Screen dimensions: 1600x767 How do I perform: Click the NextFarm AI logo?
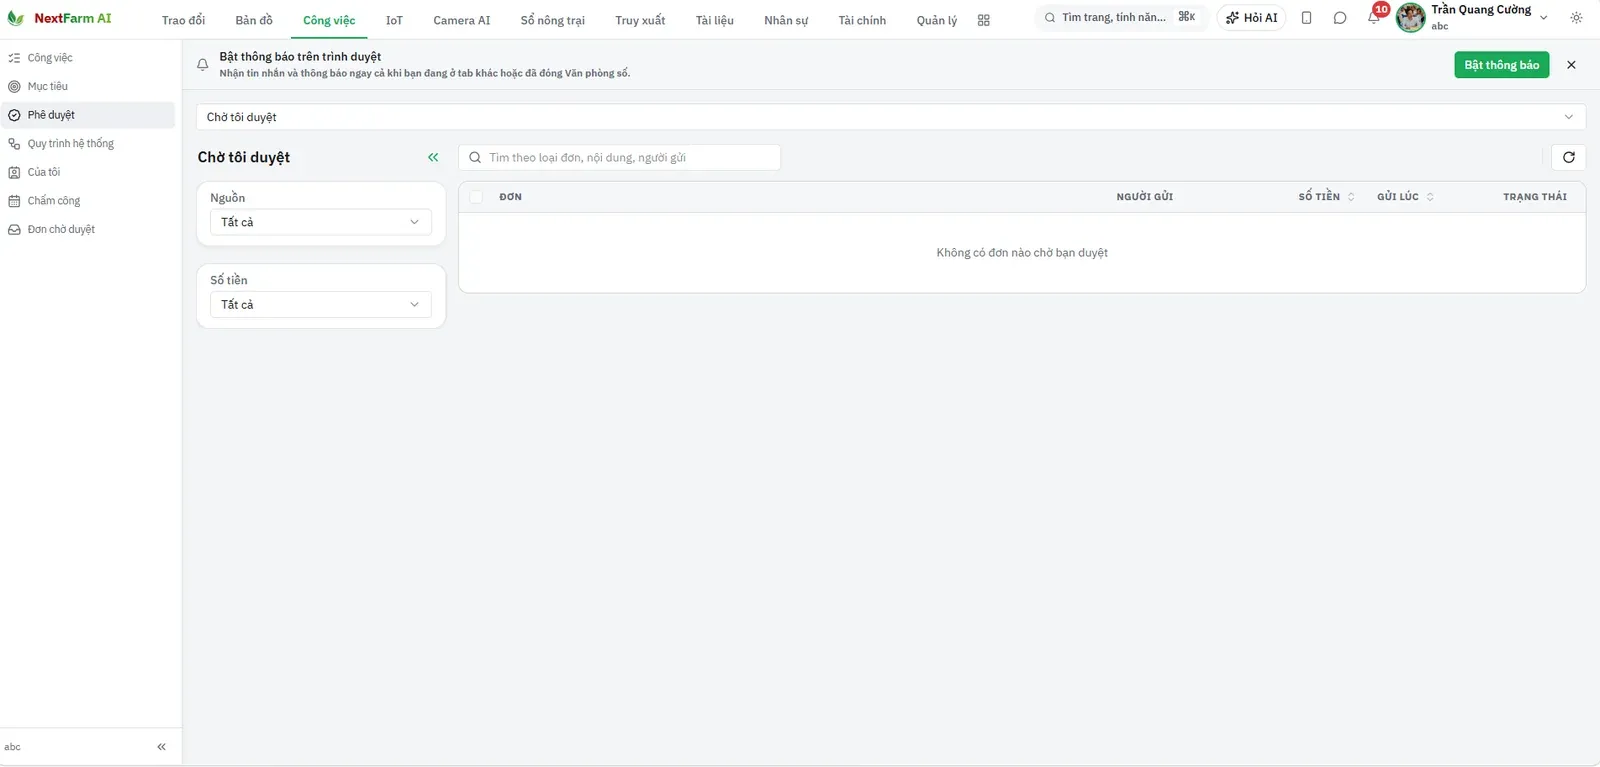point(60,18)
